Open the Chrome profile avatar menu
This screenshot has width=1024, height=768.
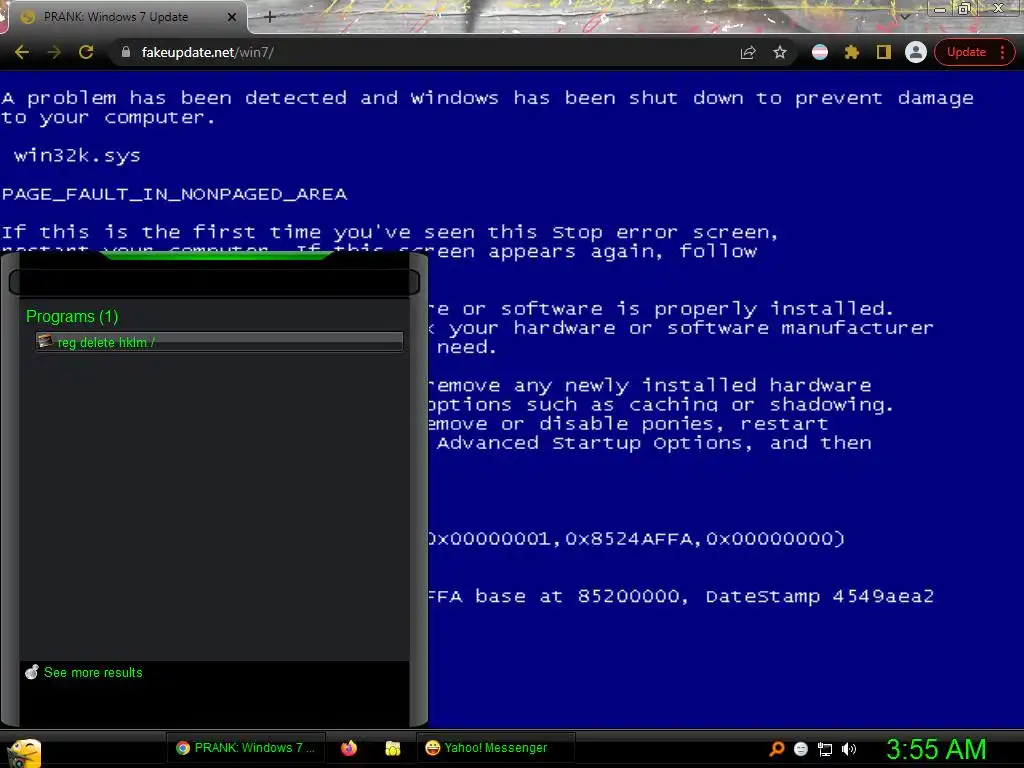tap(916, 52)
